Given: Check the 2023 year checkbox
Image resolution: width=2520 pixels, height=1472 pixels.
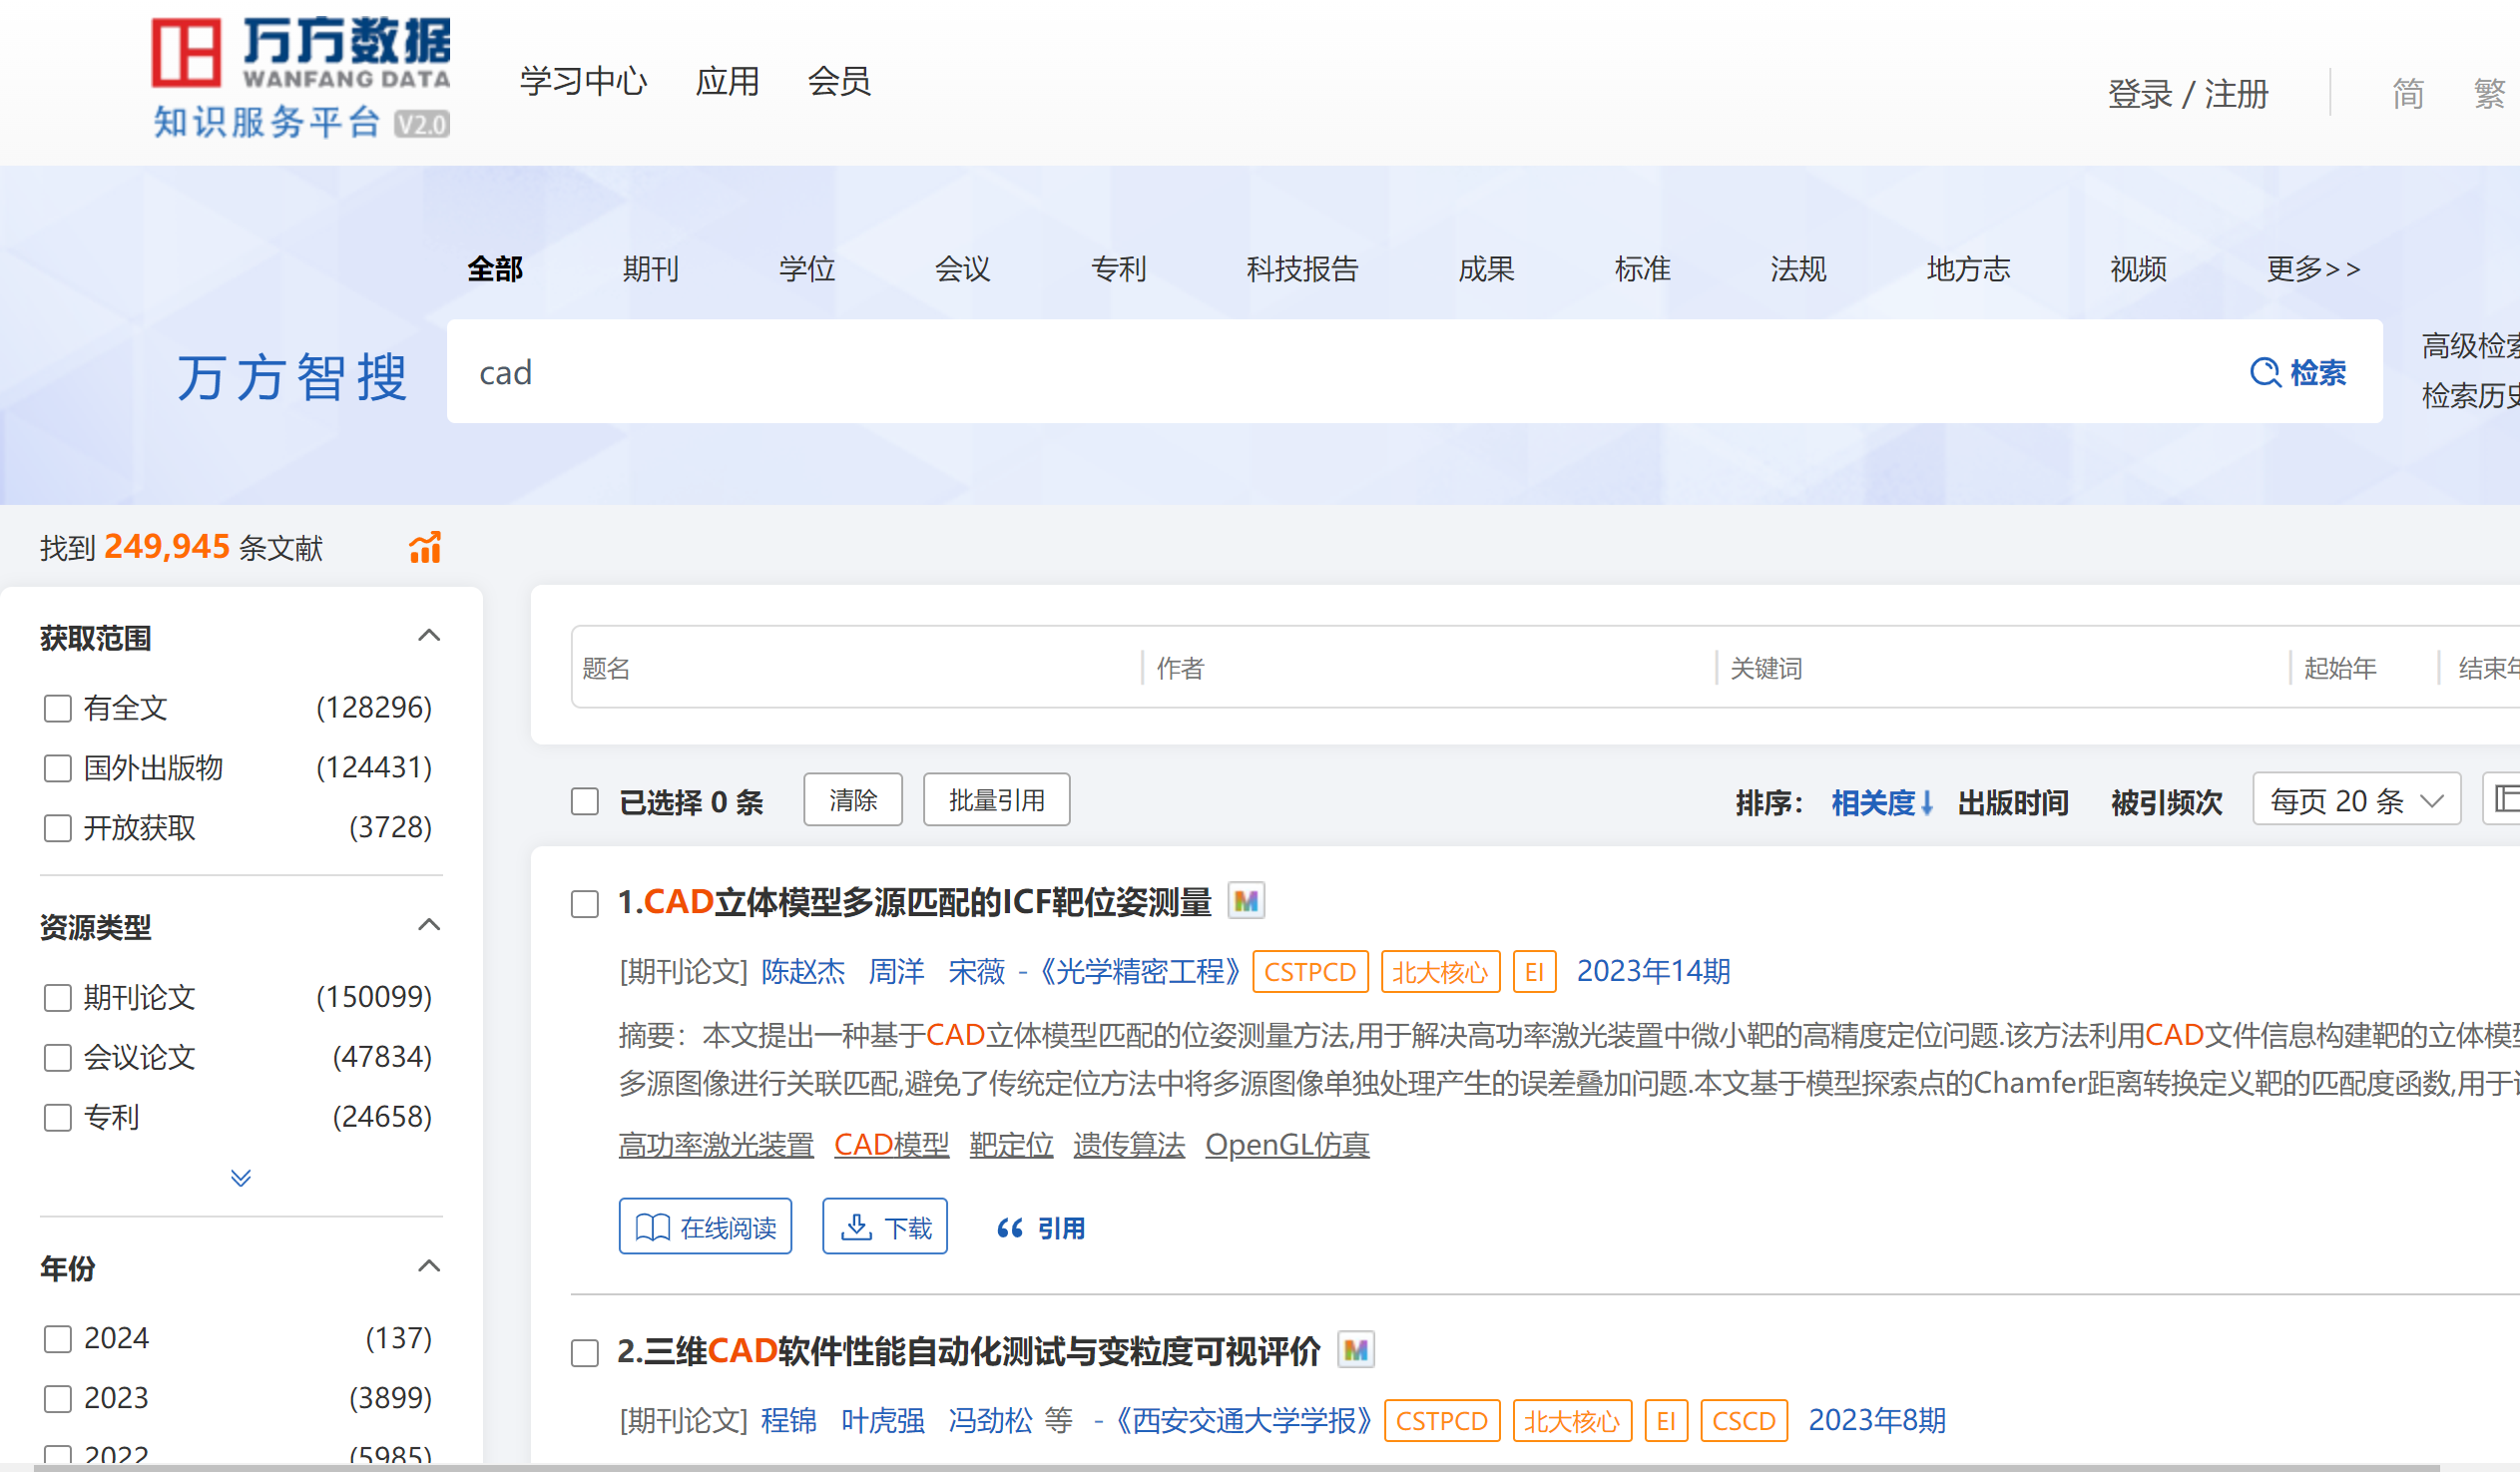Looking at the screenshot, I should (x=58, y=1398).
